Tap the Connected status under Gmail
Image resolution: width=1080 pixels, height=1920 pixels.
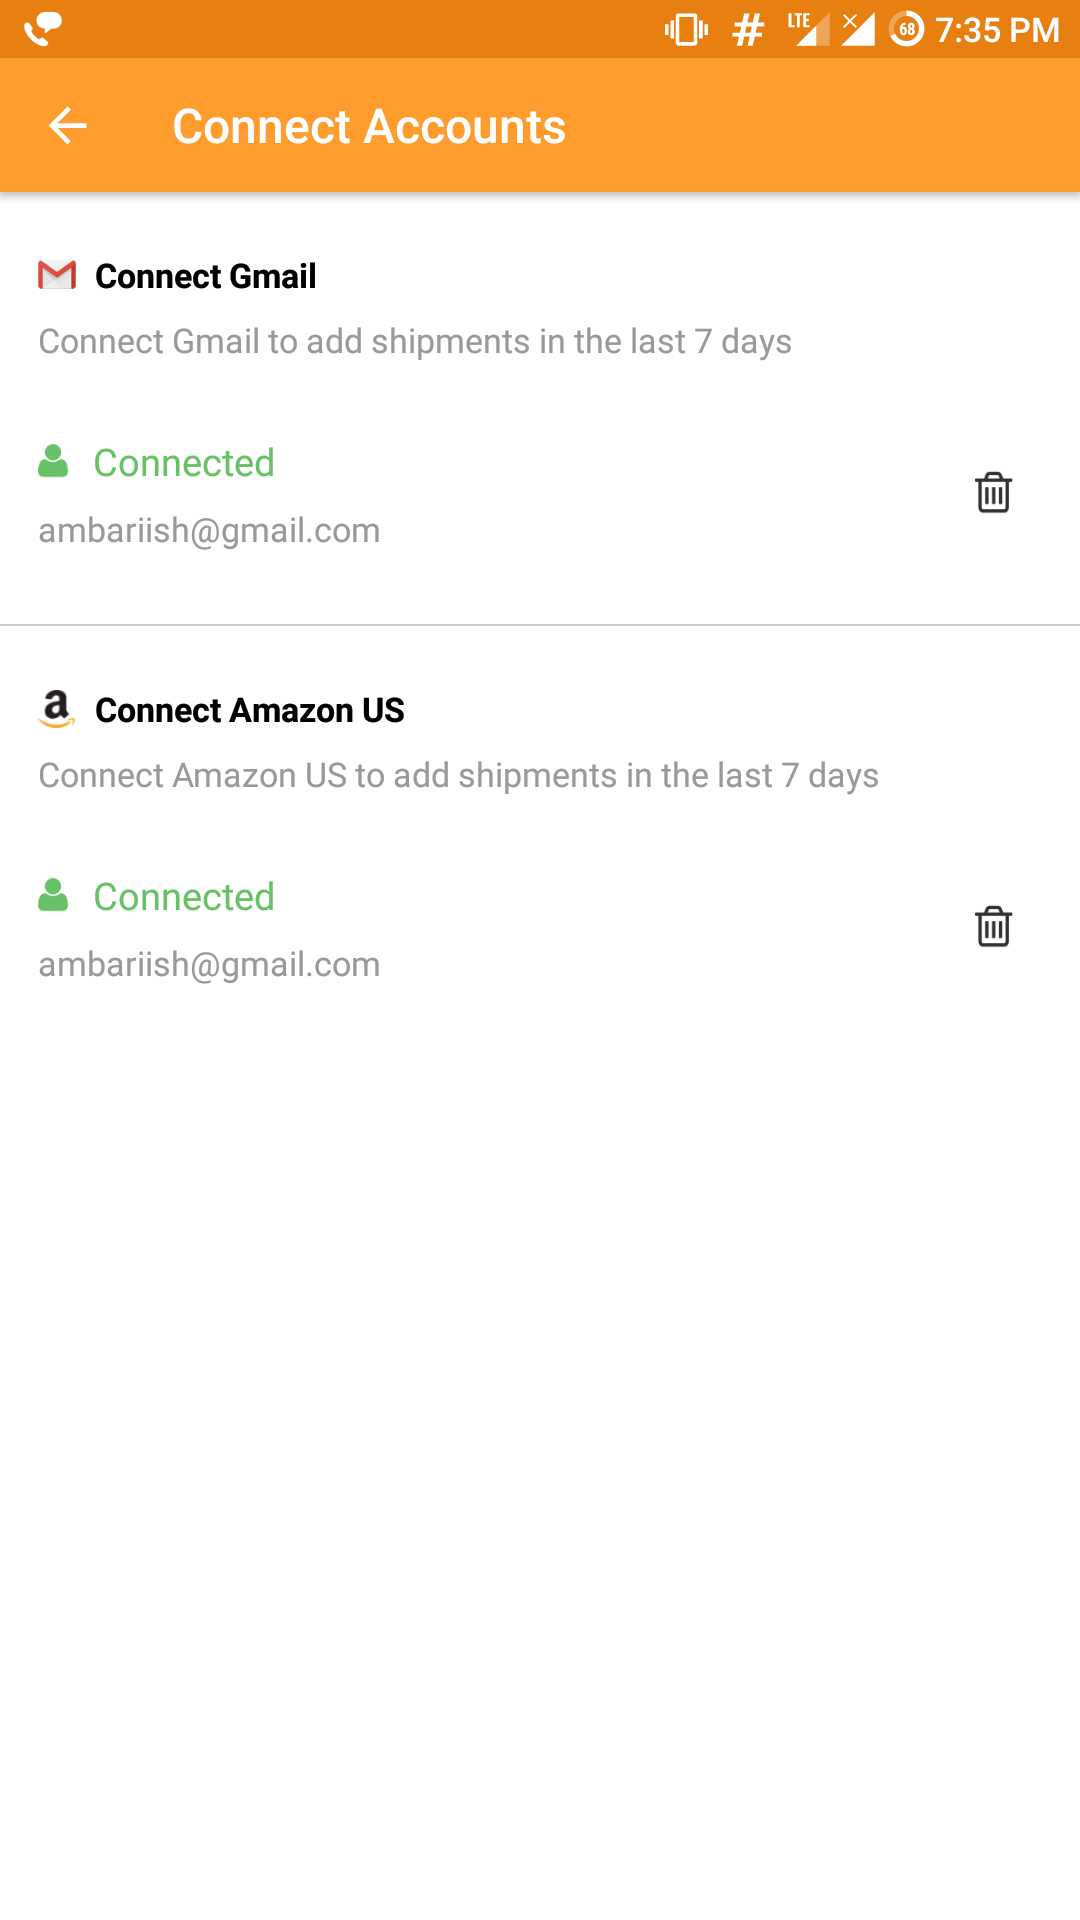coord(184,463)
